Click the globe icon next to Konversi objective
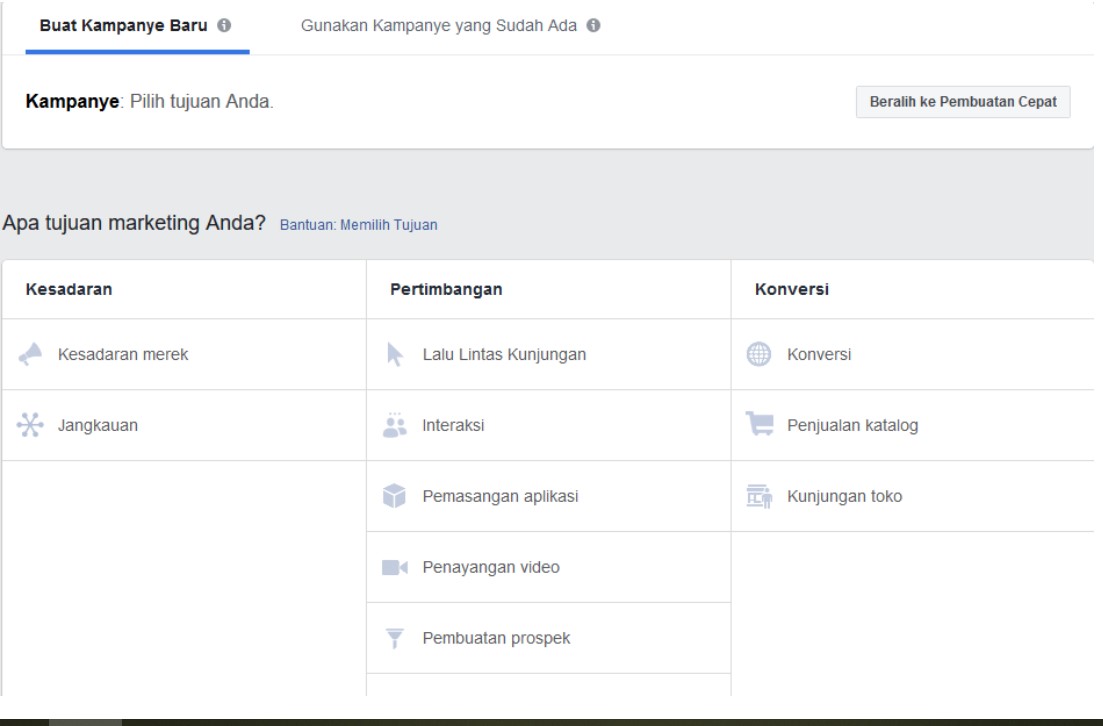1103x726 pixels. click(x=758, y=354)
